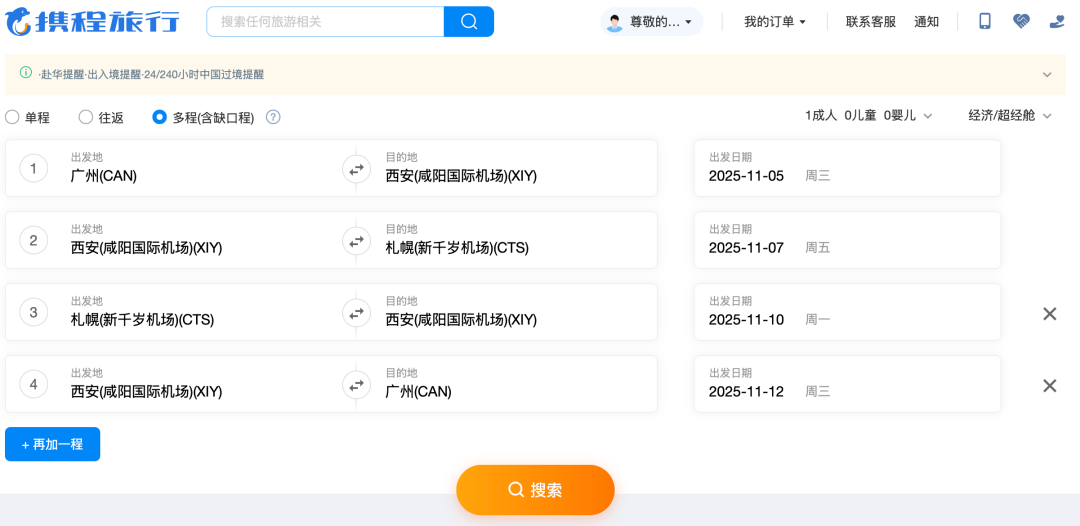Screen dimensions: 1080x526
Task: Click the trip number 3 circle
Action: [x=34, y=313]
